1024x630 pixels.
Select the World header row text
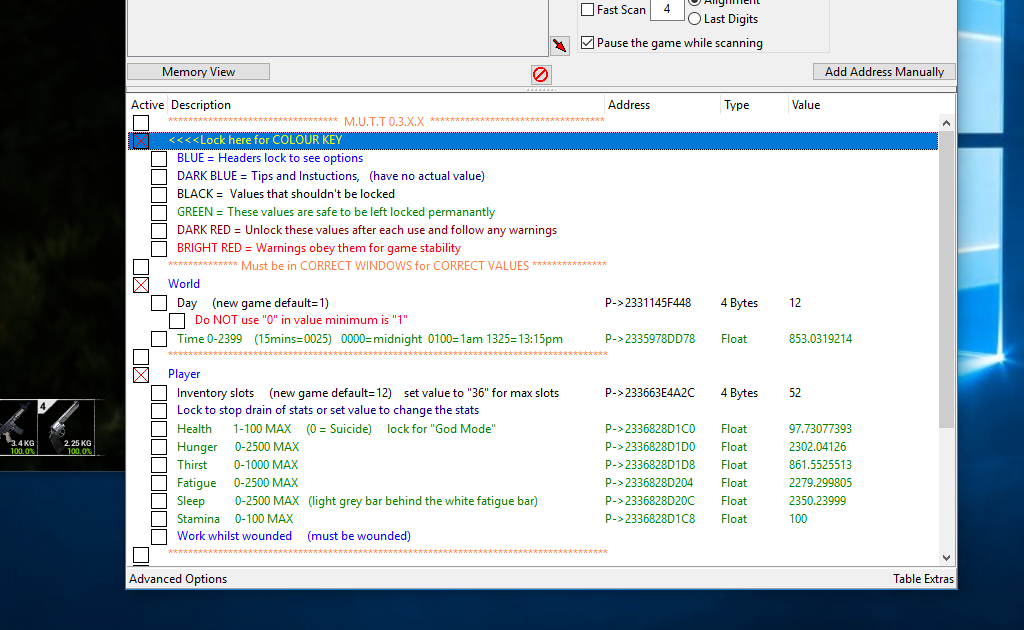coord(184,284)
